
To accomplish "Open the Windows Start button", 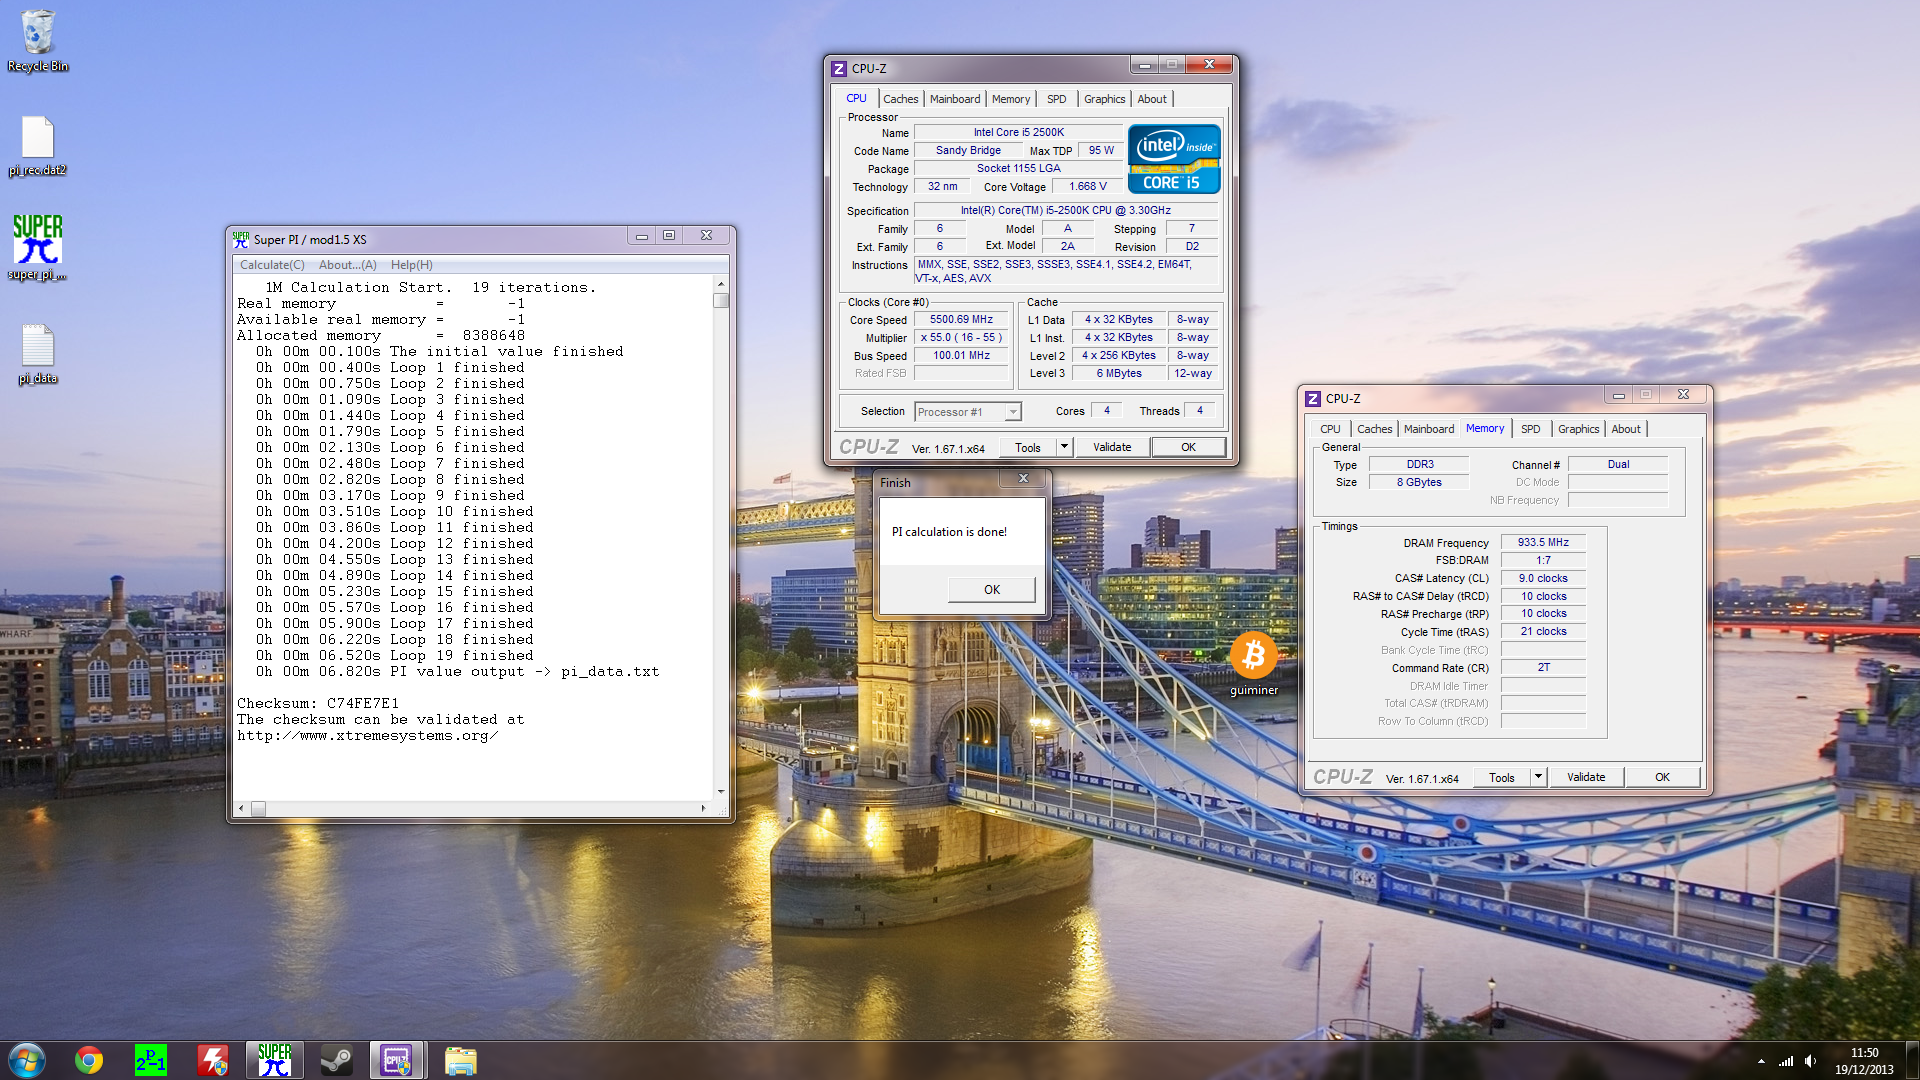I will [x=27, y=1060].
